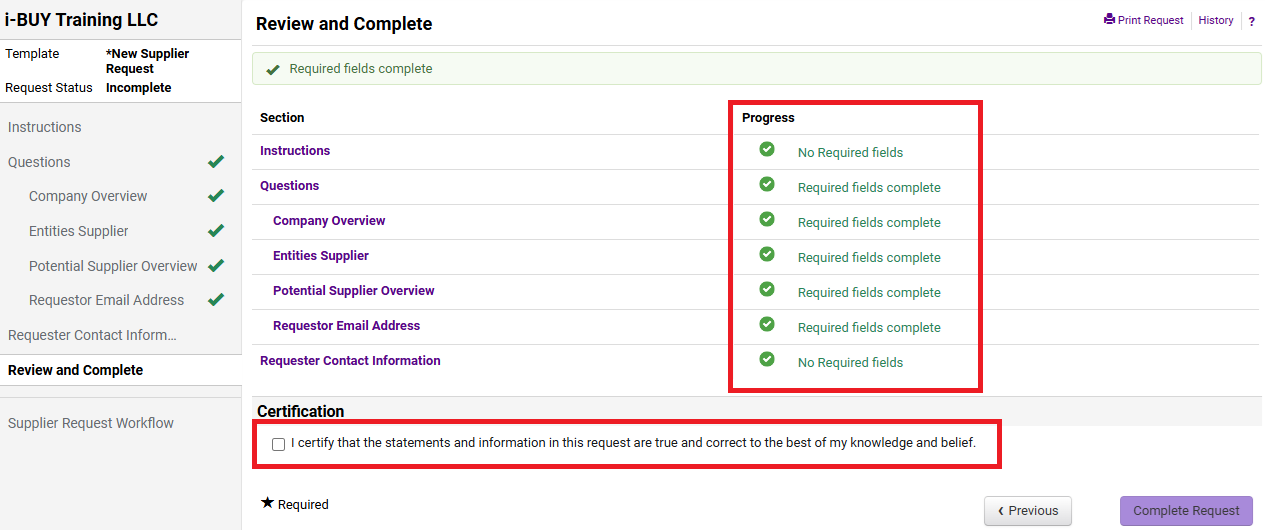Click the Complete Request button
Screen dimensions: 1265x530
point(1186,510)
